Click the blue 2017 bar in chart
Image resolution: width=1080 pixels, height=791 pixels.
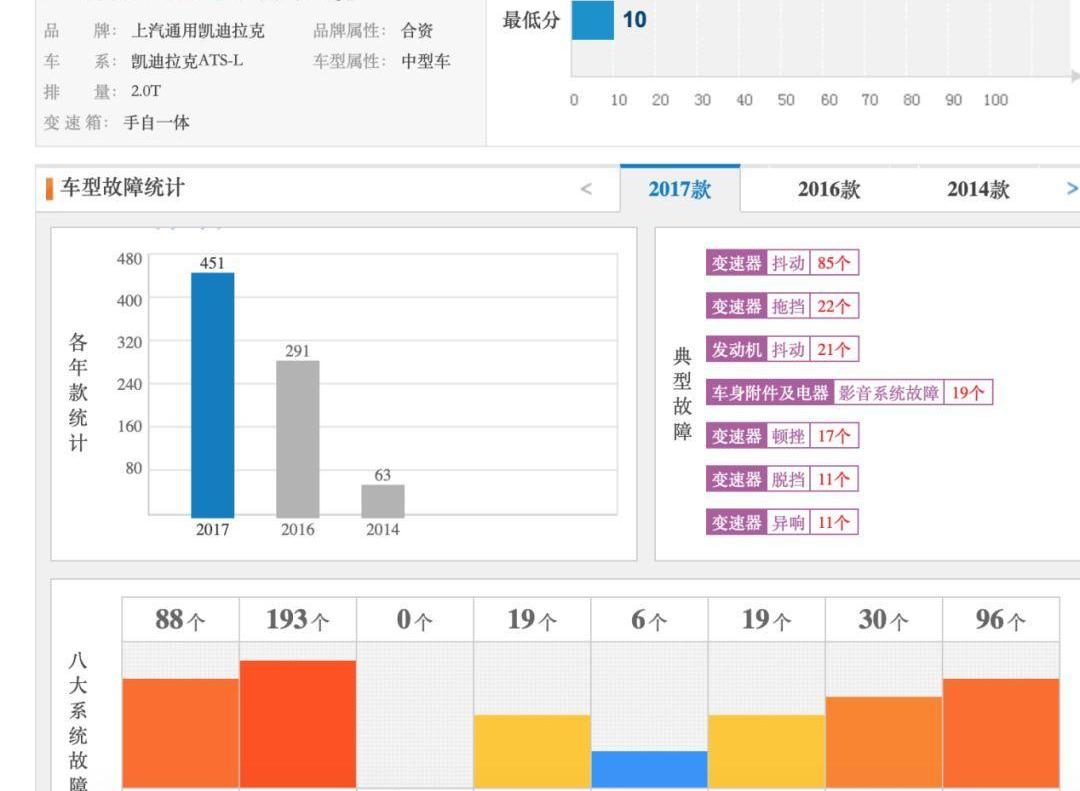pos(212,395)
